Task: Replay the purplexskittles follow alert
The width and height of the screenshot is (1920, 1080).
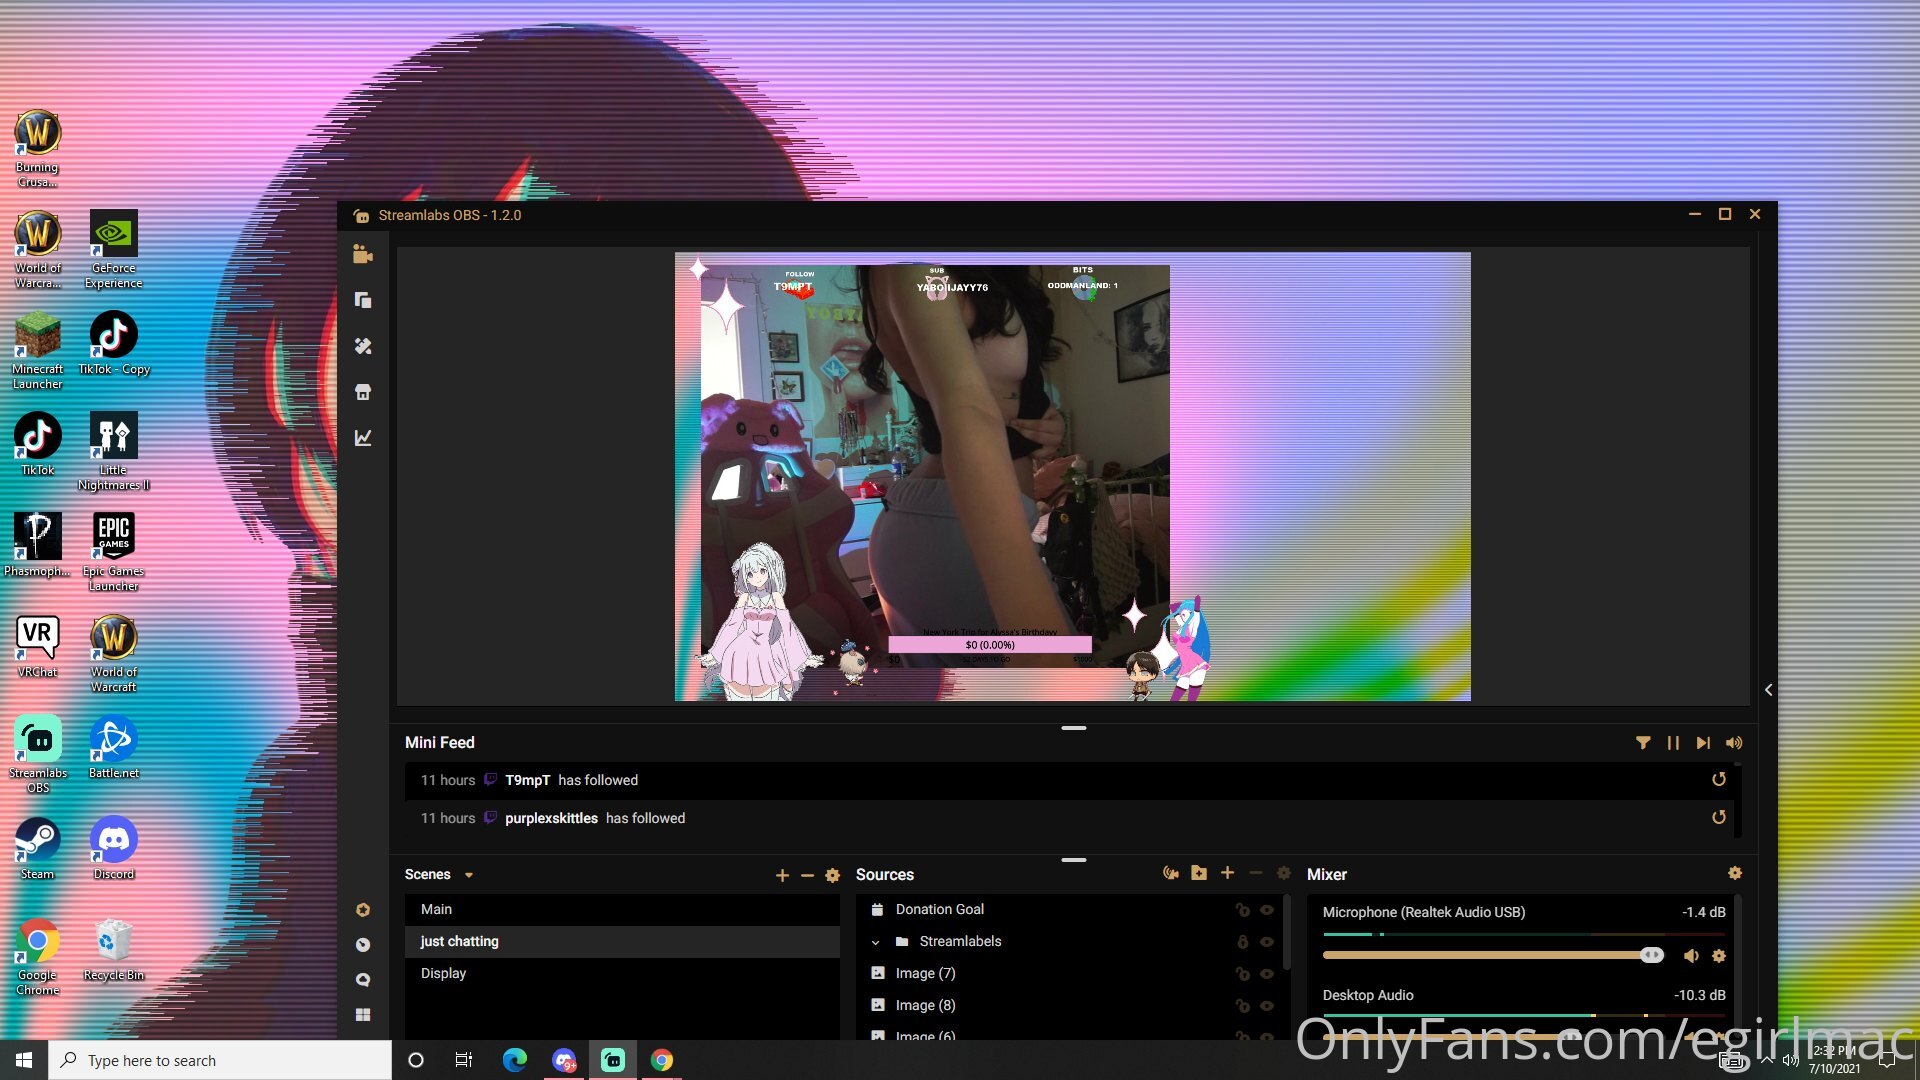Action: 1719,818
